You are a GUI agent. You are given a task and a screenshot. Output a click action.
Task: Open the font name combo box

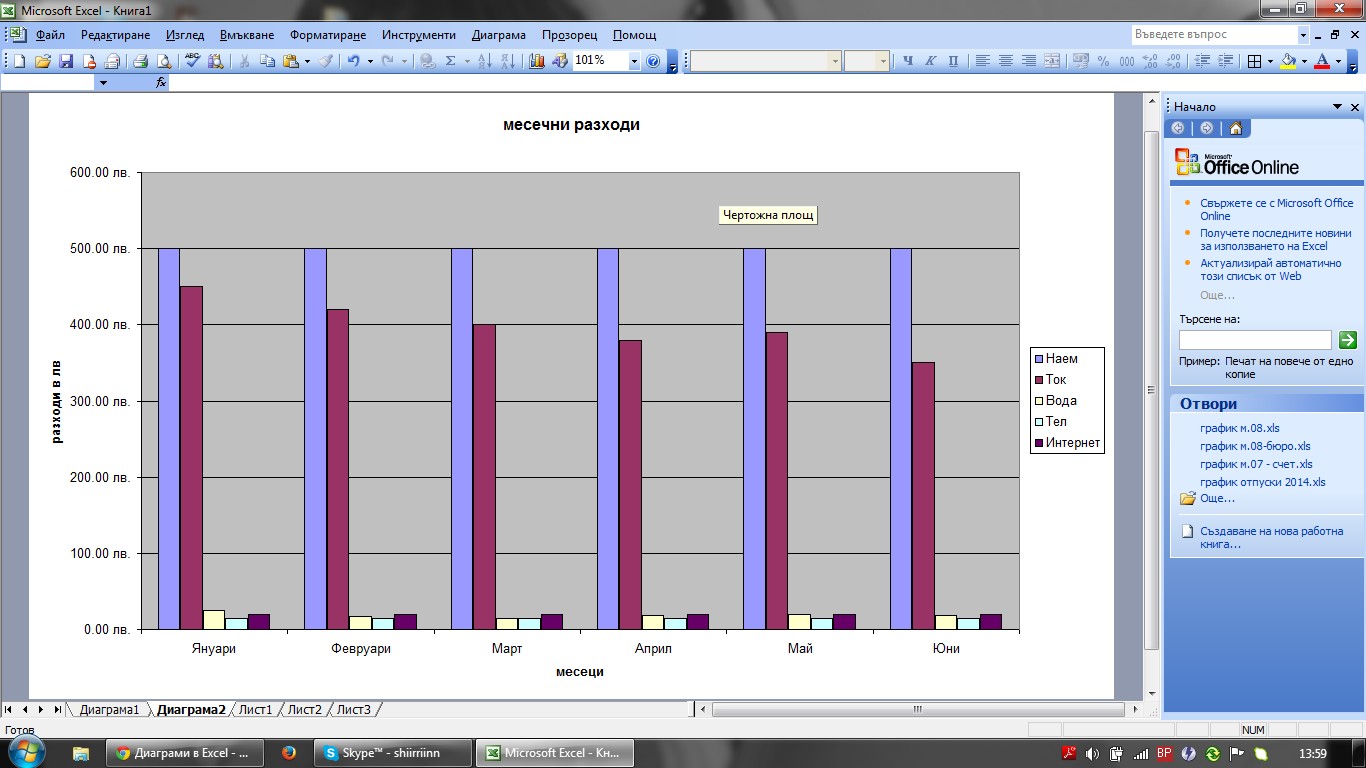tap(765, 61)
